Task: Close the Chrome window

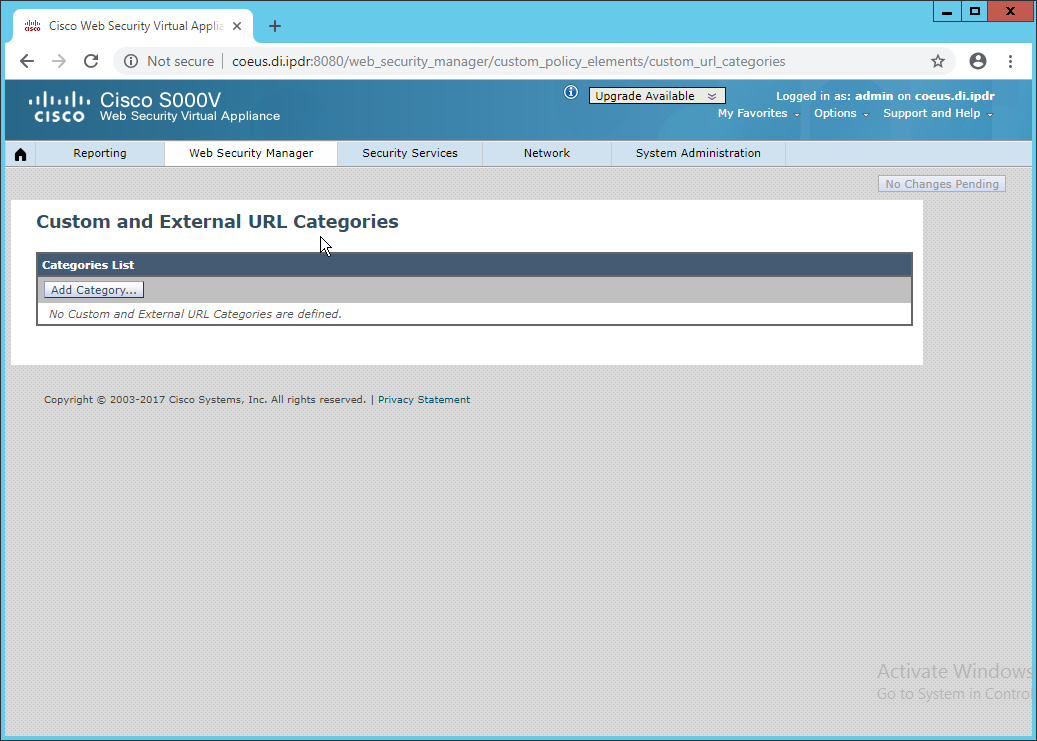Action: point(1010,11)
